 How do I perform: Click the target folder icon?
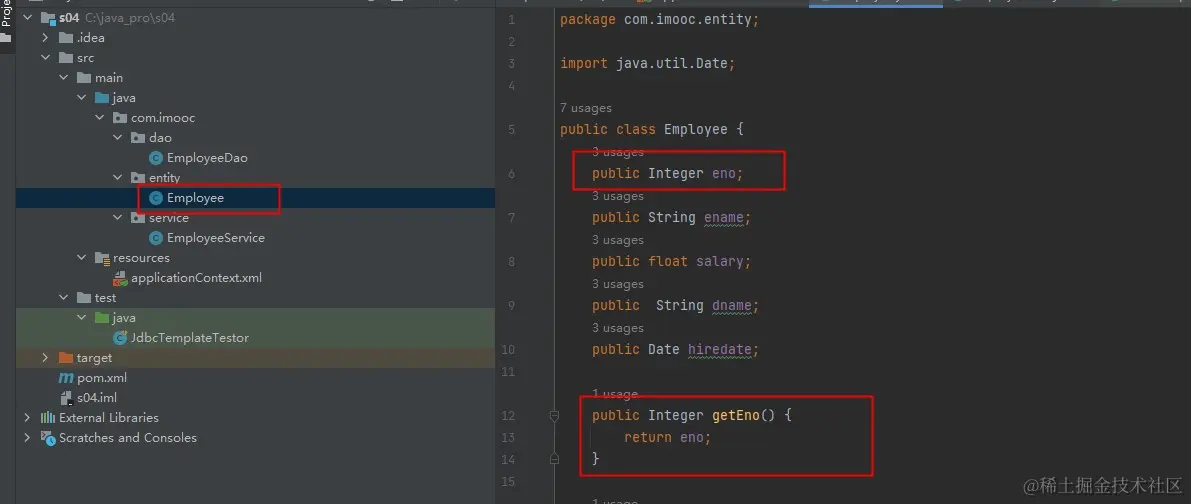[65, 358]
